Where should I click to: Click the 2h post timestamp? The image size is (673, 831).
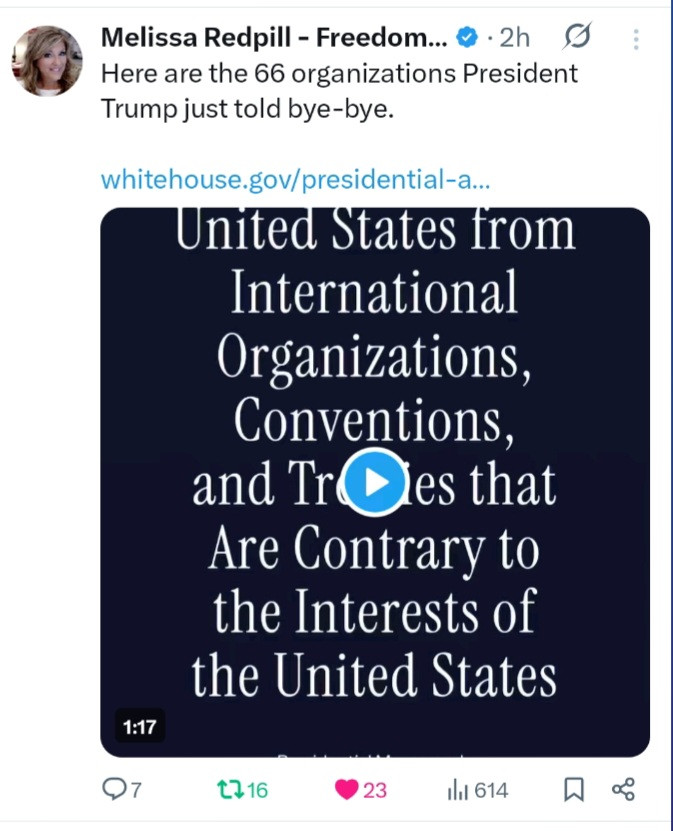click(x=514, y=38)
